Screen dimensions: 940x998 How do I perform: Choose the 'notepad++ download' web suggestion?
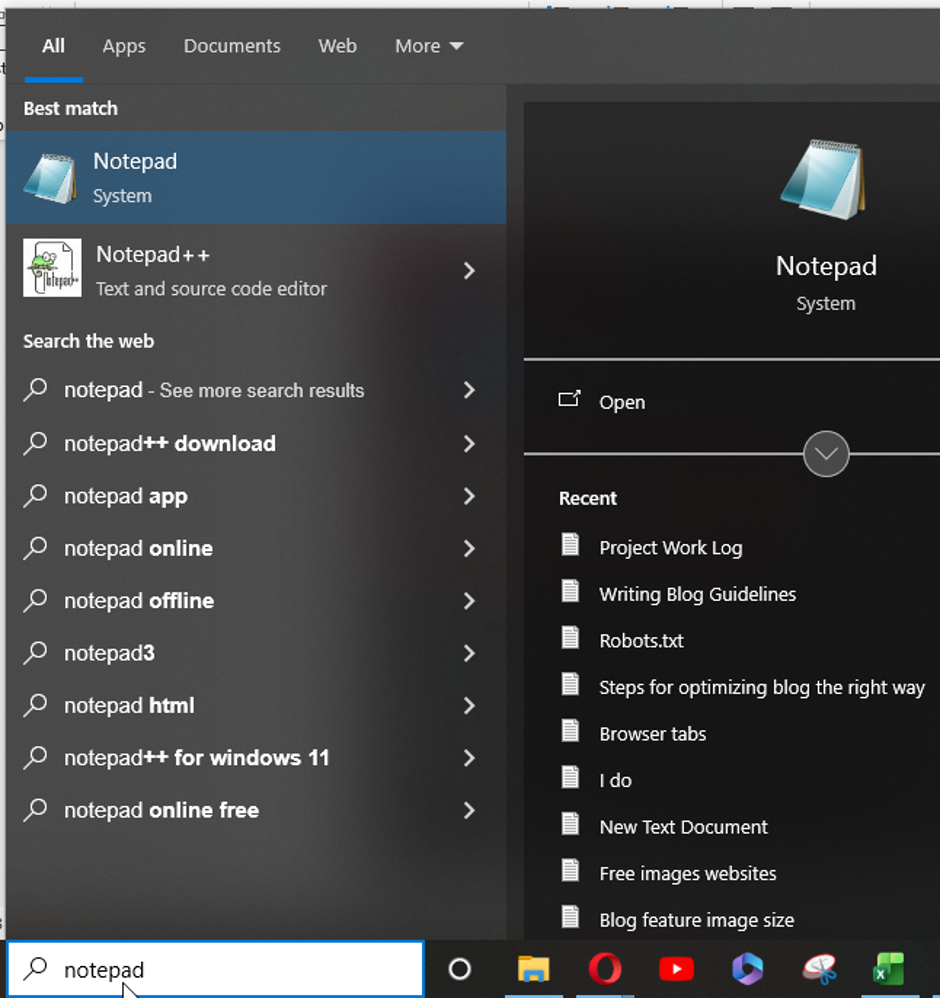coord(256,443)
